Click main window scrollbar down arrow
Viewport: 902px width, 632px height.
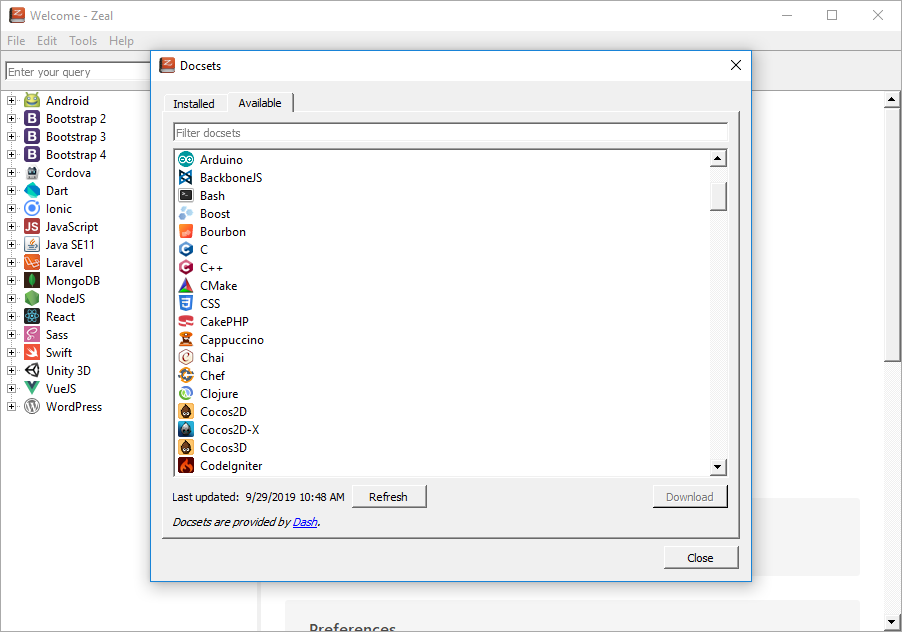[891, 622]
